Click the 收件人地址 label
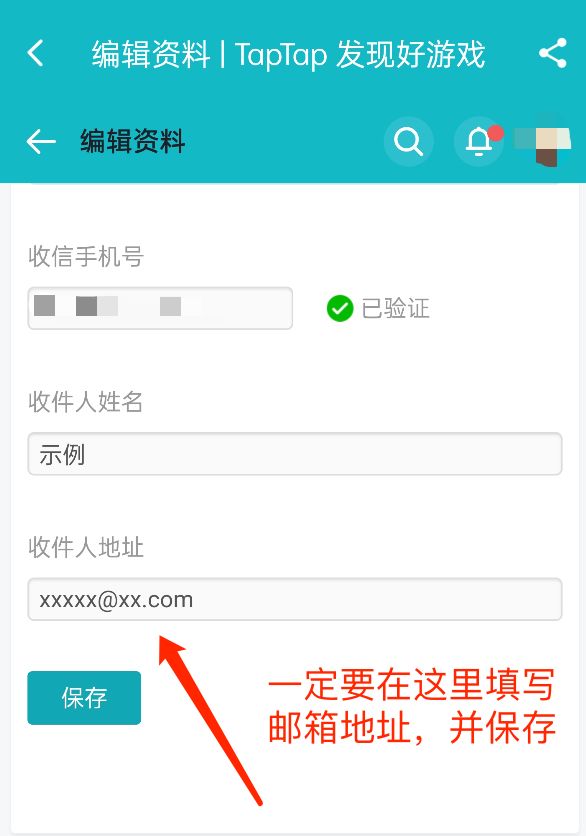The height and width of the screenshot is (836, 586). click(x=86, y=547)
